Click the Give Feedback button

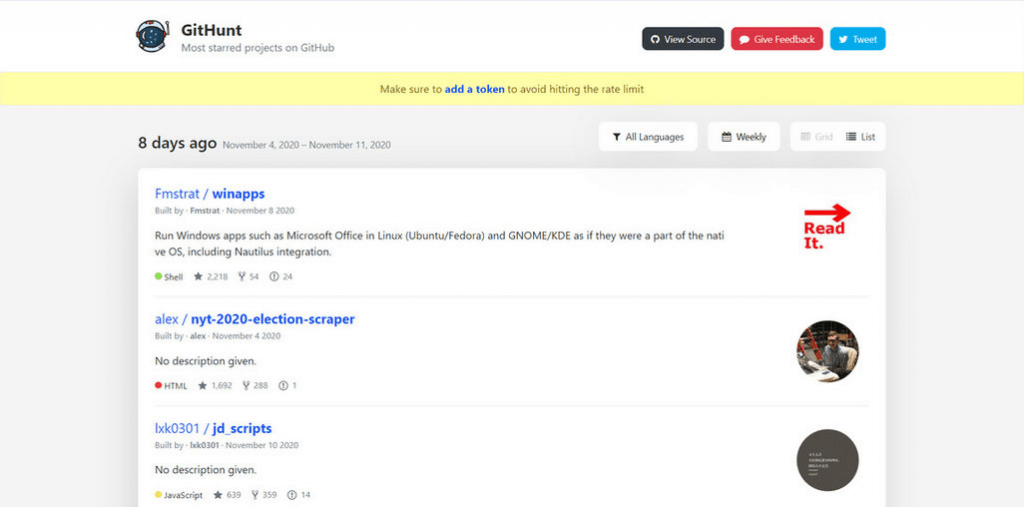777,39
